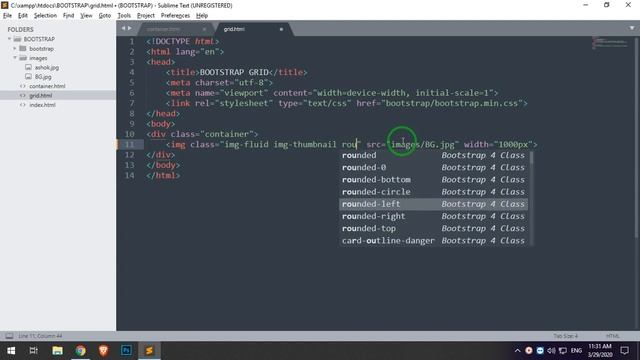The height and width of the screenshot is (360, 640).
Task: Choose 'rounded-0' autocomplete suggestion
Action: (x=433, y=167)
